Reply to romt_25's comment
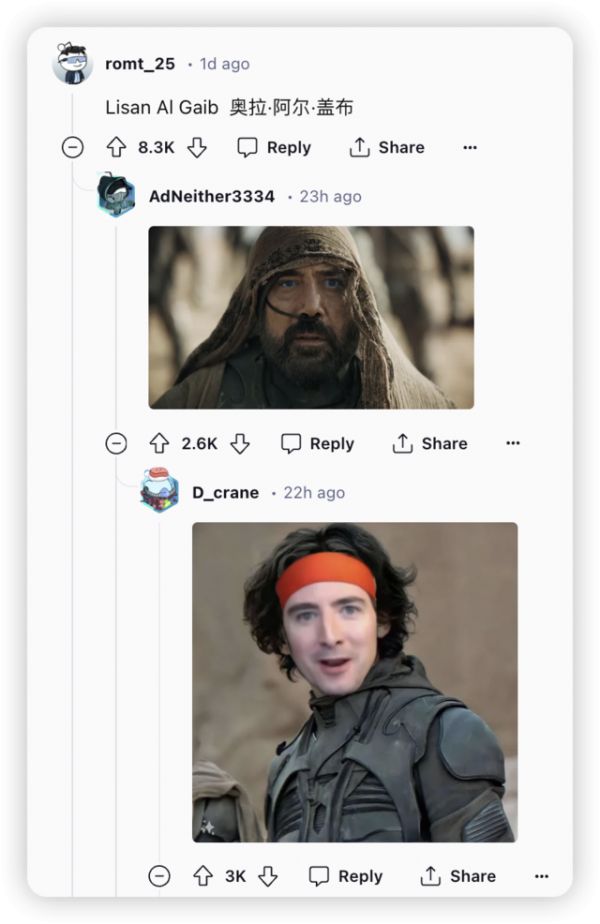 274,147
